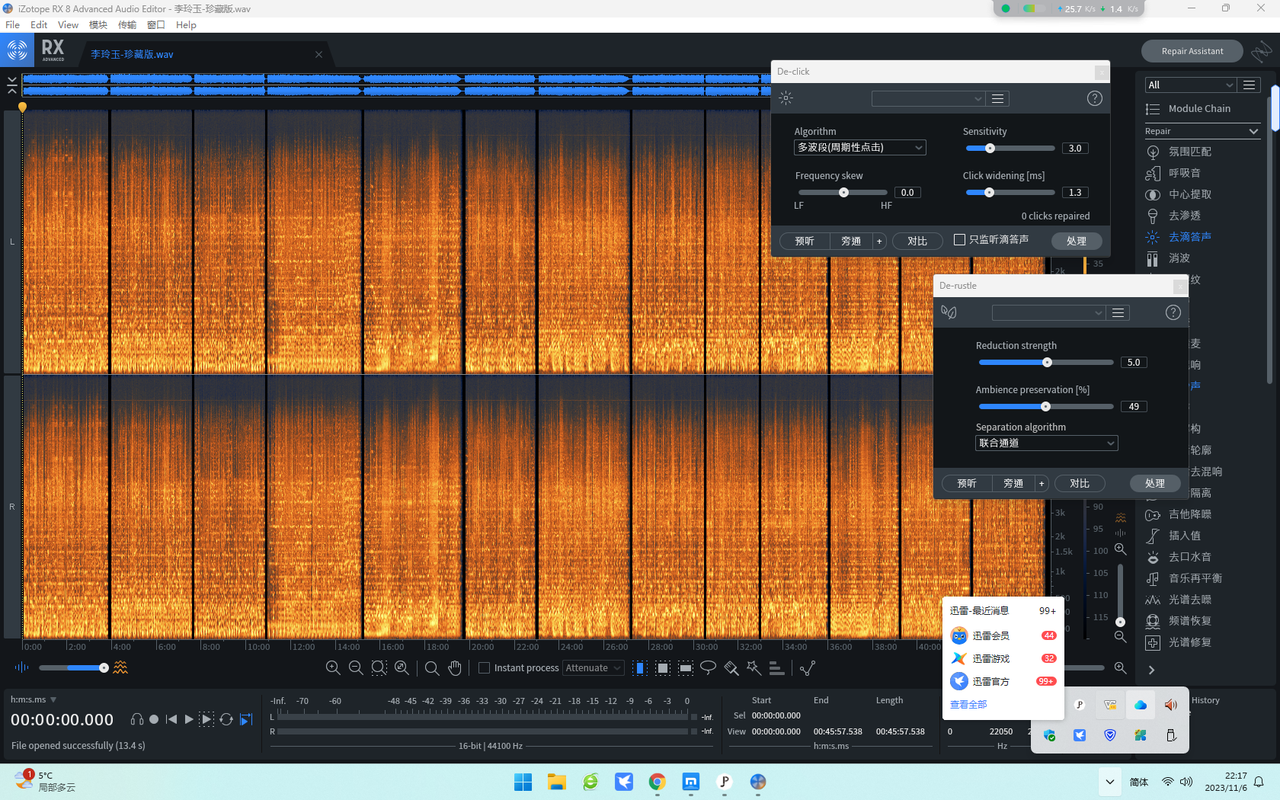Collapse the Repair category
This screenshot has width=1280, height=800.
1254,131
